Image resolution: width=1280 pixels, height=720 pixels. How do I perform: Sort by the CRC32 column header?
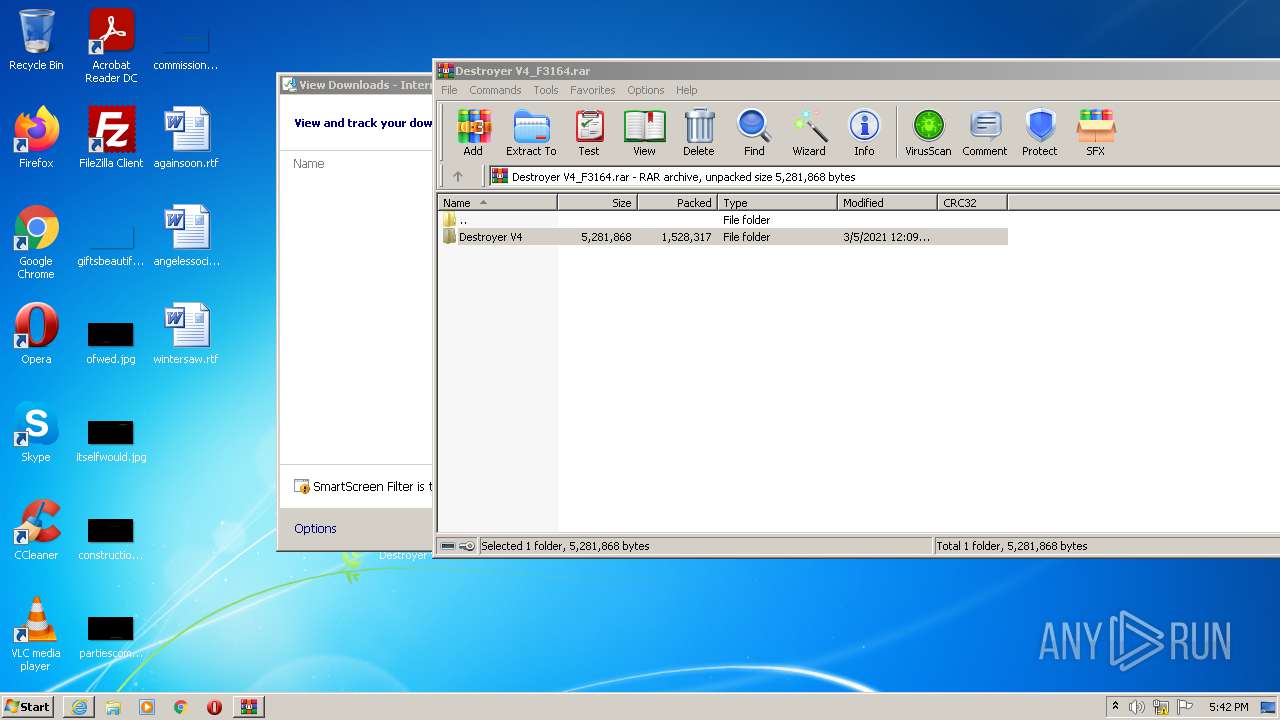972,202
